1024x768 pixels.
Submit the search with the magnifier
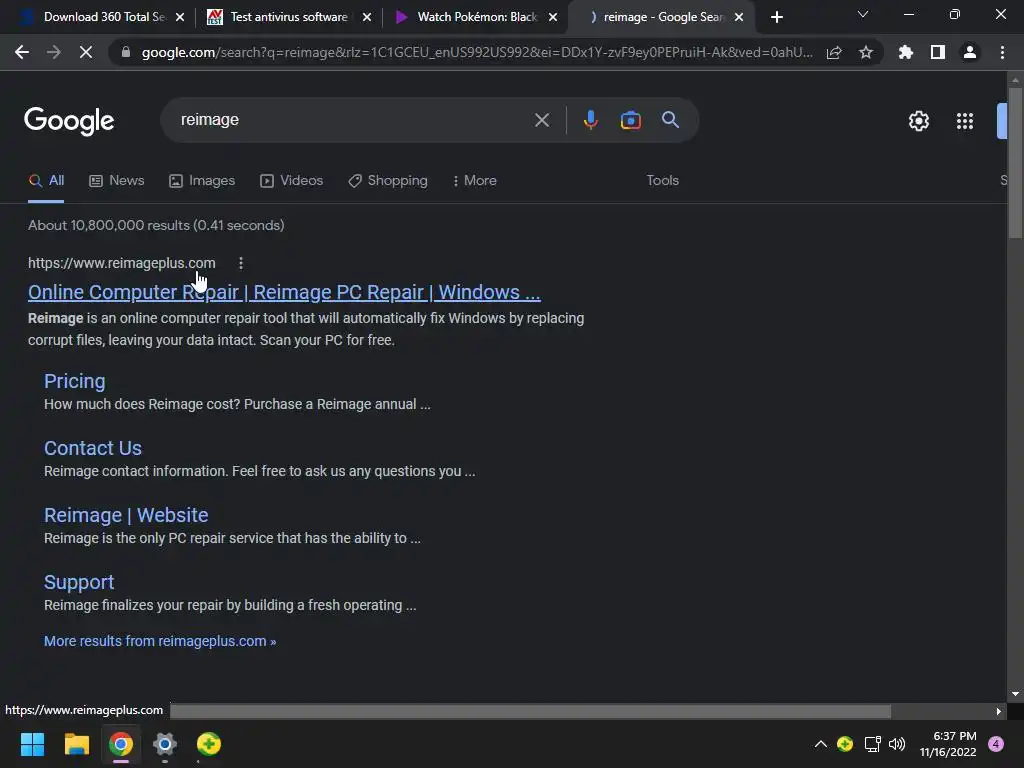point(670,120)
